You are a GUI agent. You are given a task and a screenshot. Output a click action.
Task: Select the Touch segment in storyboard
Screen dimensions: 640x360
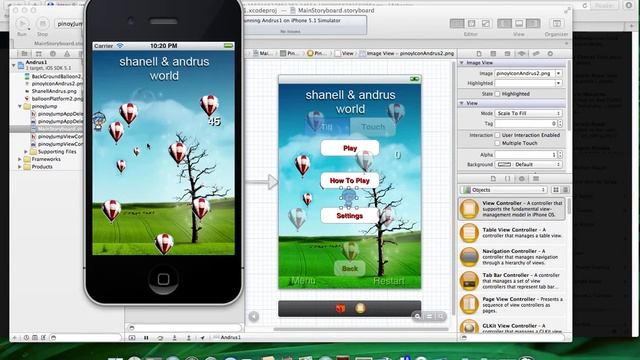coord(373,127)
